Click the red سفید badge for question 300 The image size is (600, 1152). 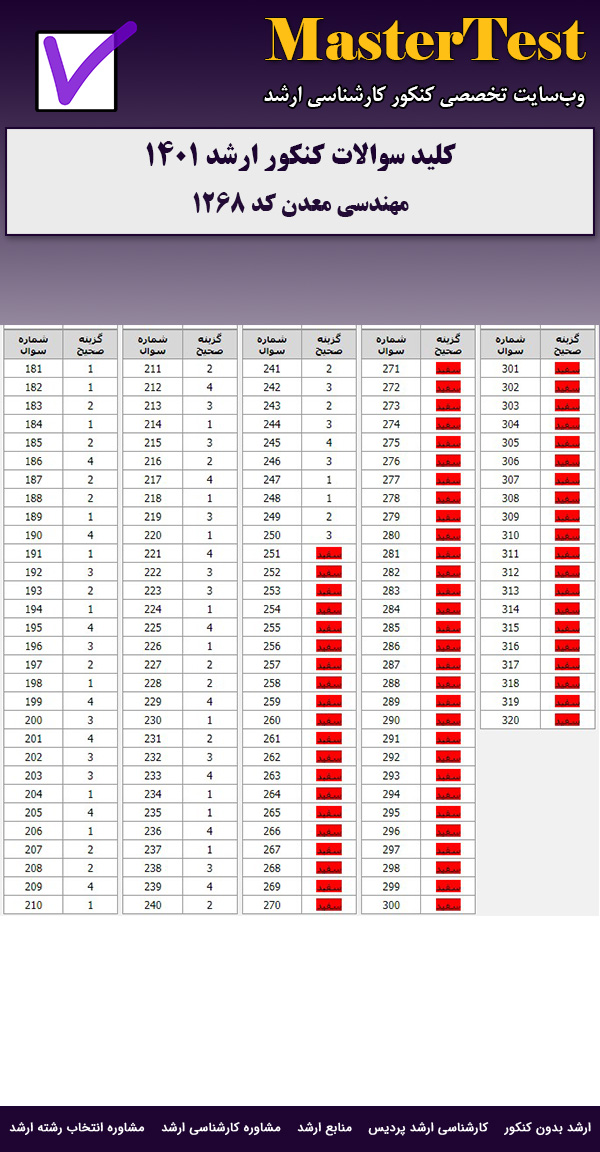(x=448, y=905)
